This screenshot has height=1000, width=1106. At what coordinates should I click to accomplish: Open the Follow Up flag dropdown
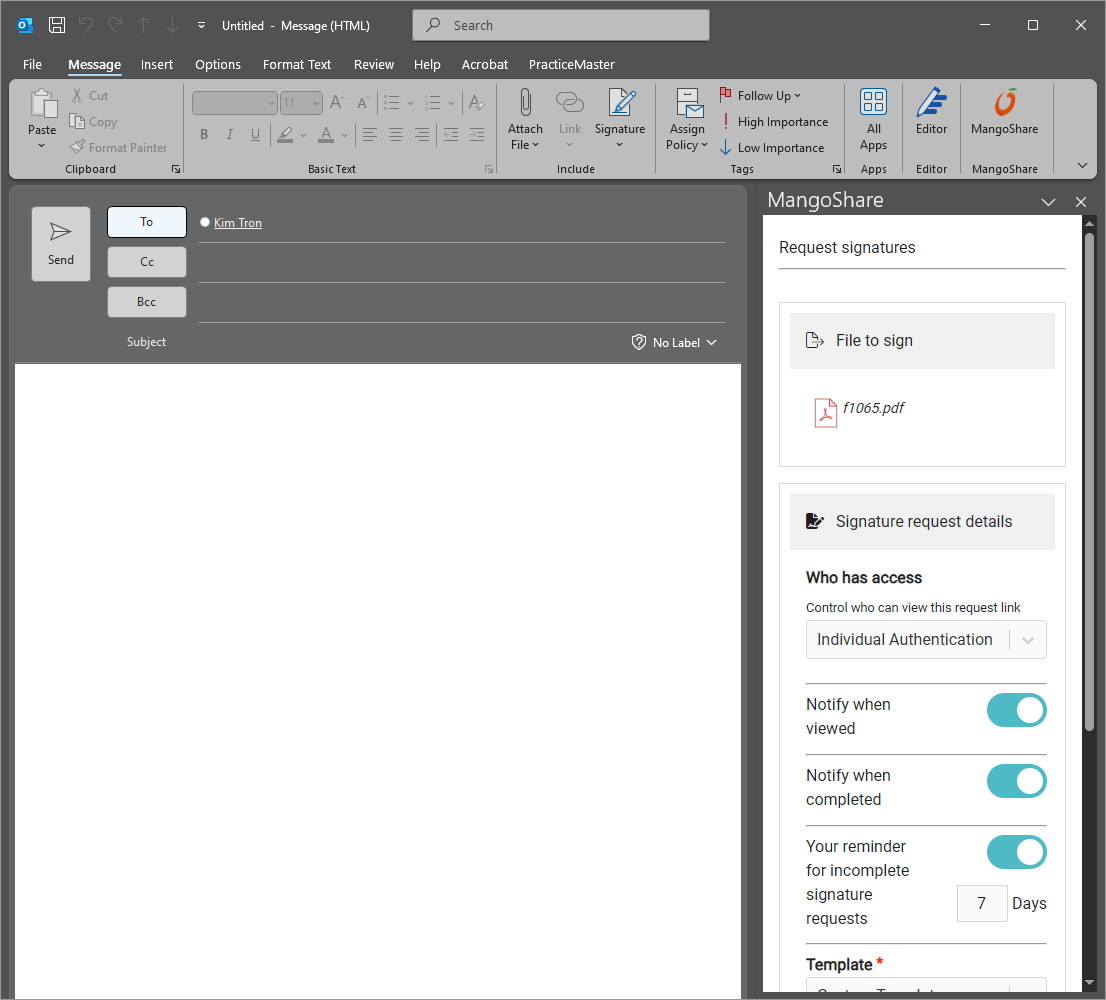(x=763, y=96)
